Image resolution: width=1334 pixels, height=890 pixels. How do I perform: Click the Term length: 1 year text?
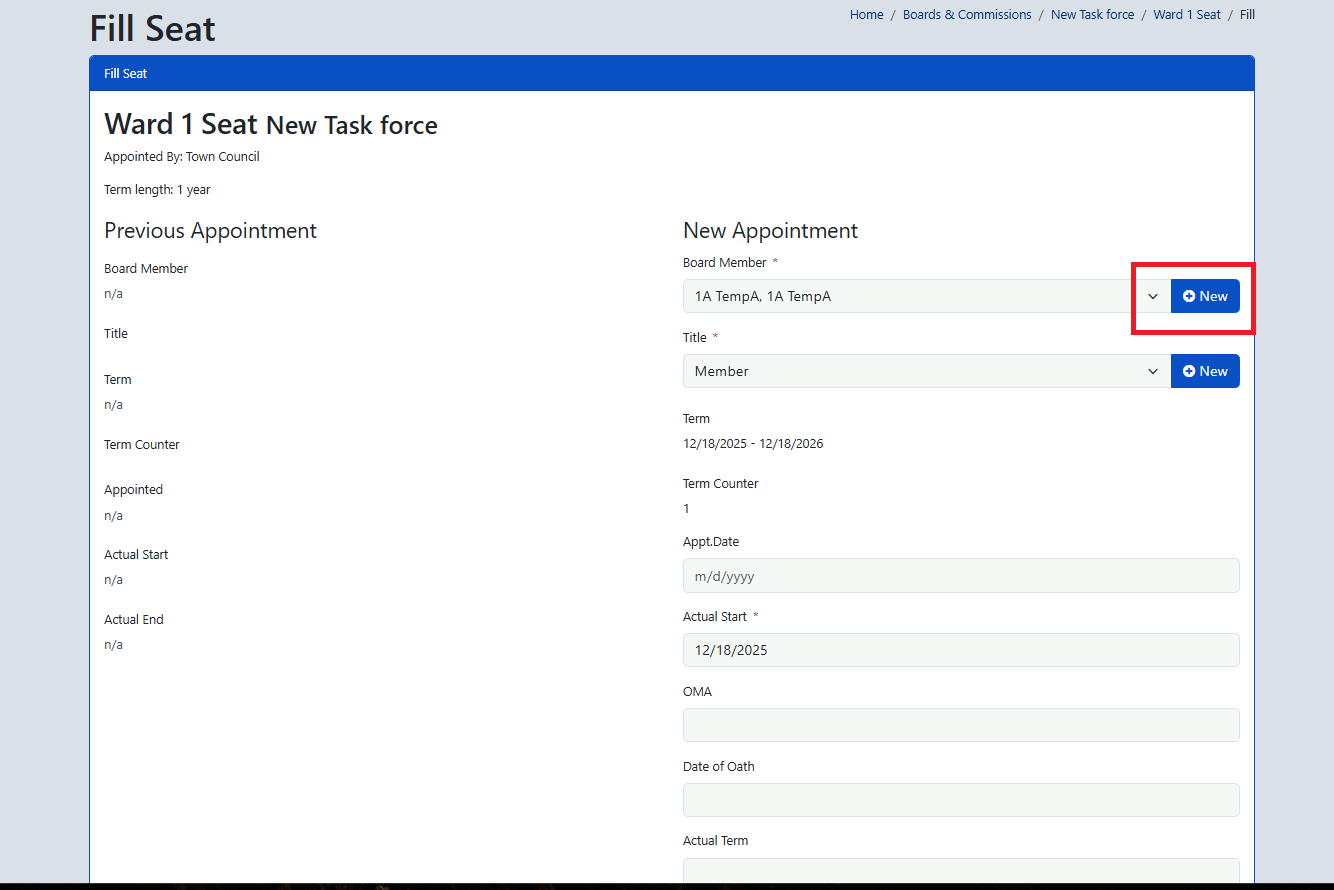click(x=157, y=190)
